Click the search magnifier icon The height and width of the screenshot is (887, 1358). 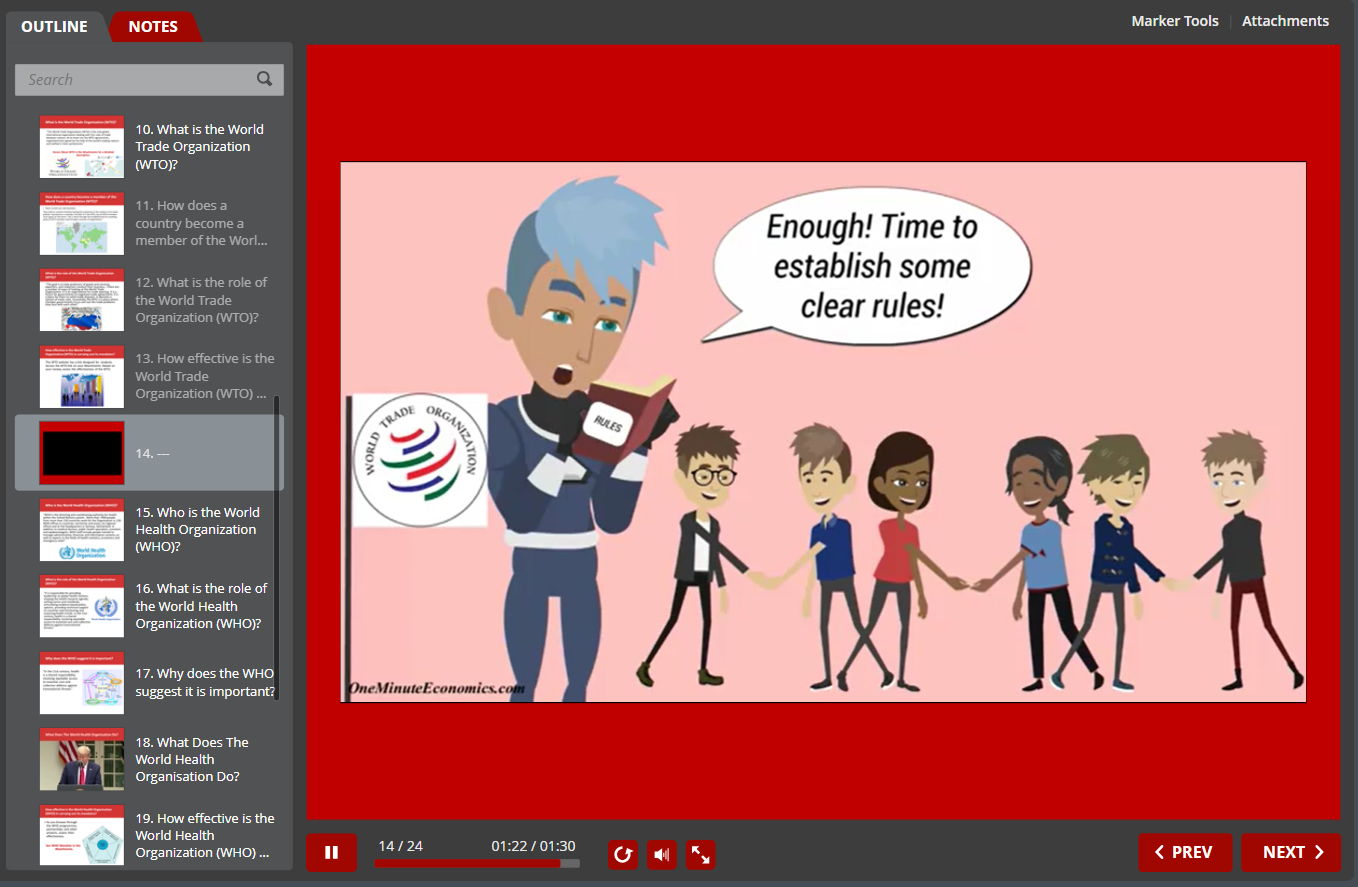click(x=264, y=79)
